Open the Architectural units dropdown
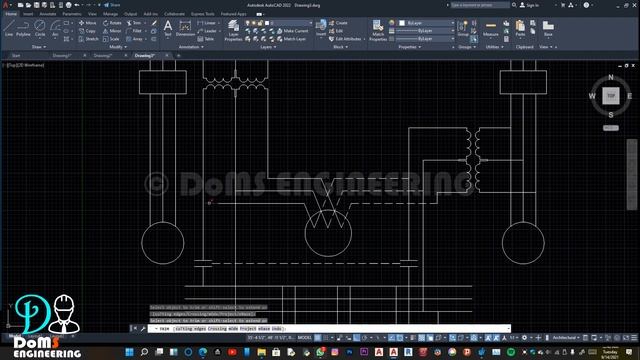Image resolution: width=640 pixels, height=360 pixels. point(566,338)
